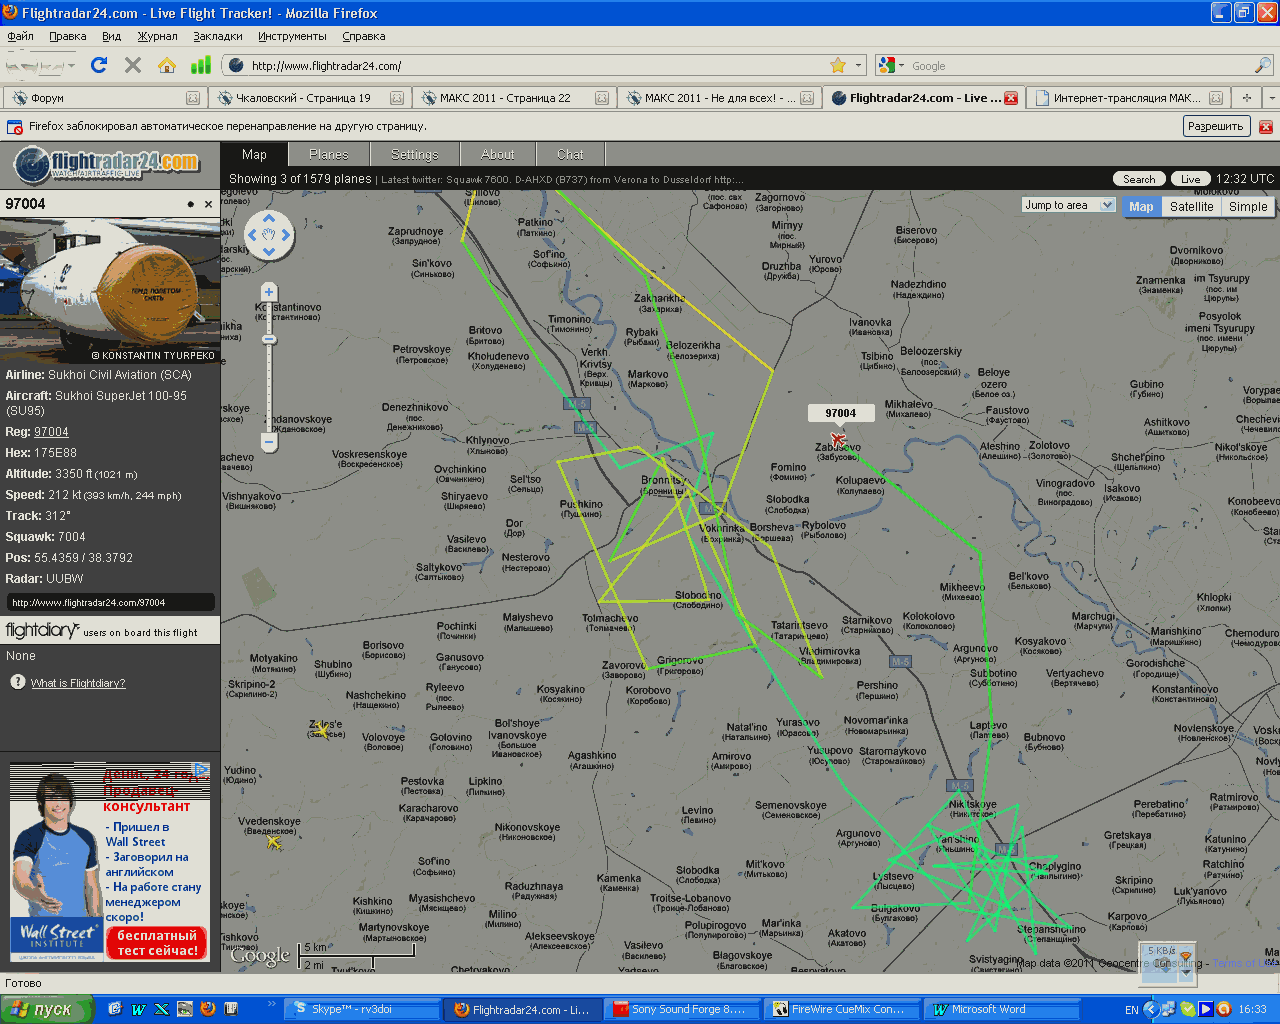Bookmark this page with the star icon
Image resolution: width=1280 pixels, height=1024 pixels.
click(x=838, y=65)
